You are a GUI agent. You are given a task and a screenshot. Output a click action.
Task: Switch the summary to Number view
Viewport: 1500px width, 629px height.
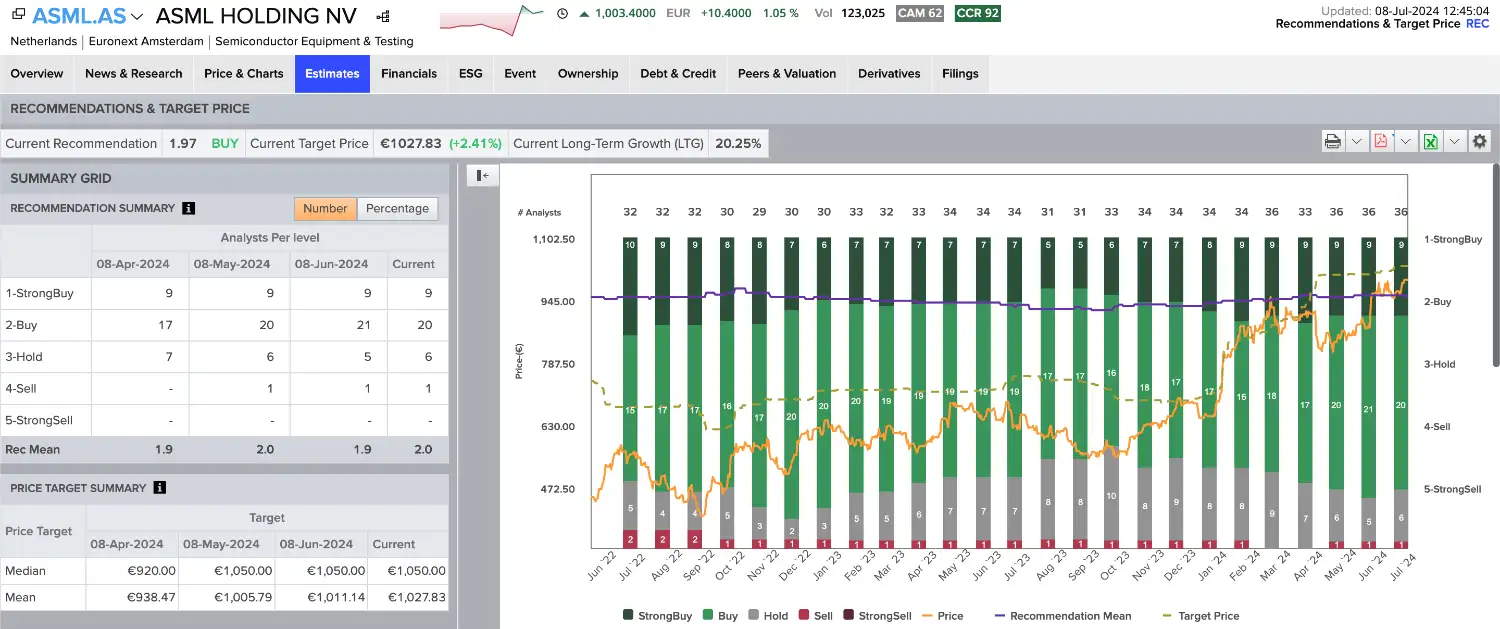tap(325, 208)
